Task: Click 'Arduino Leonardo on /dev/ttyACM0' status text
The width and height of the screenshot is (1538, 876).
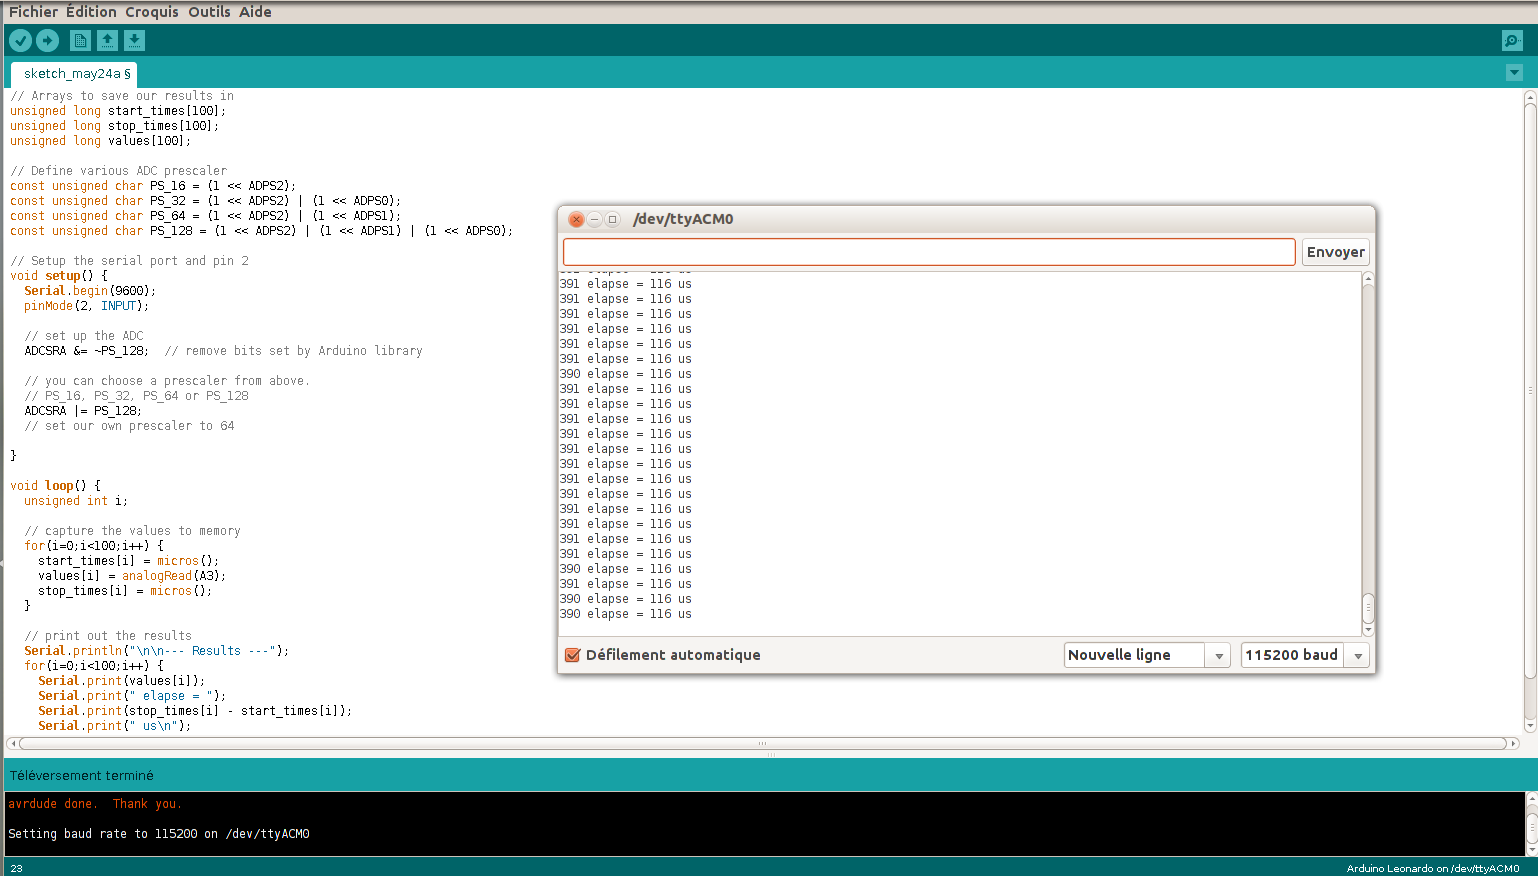Action: pyautogui.click(x=1432, y=868)
